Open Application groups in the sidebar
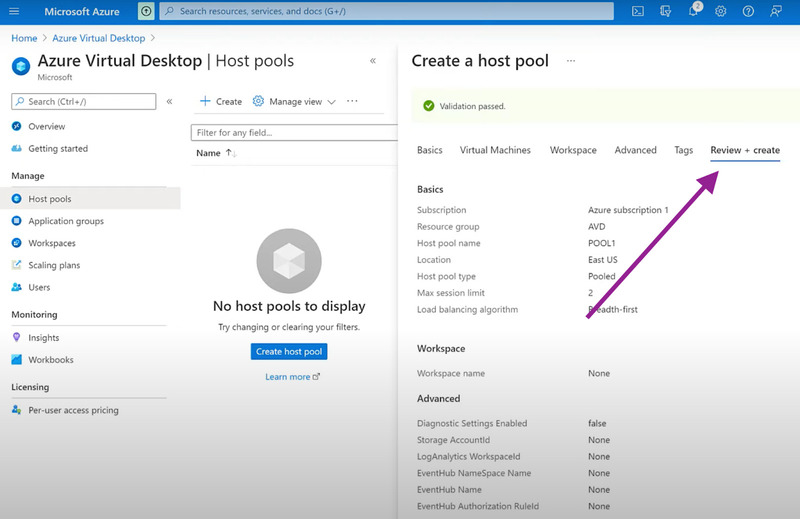This screenshot has height=519, width=800. tap(66, 221)
